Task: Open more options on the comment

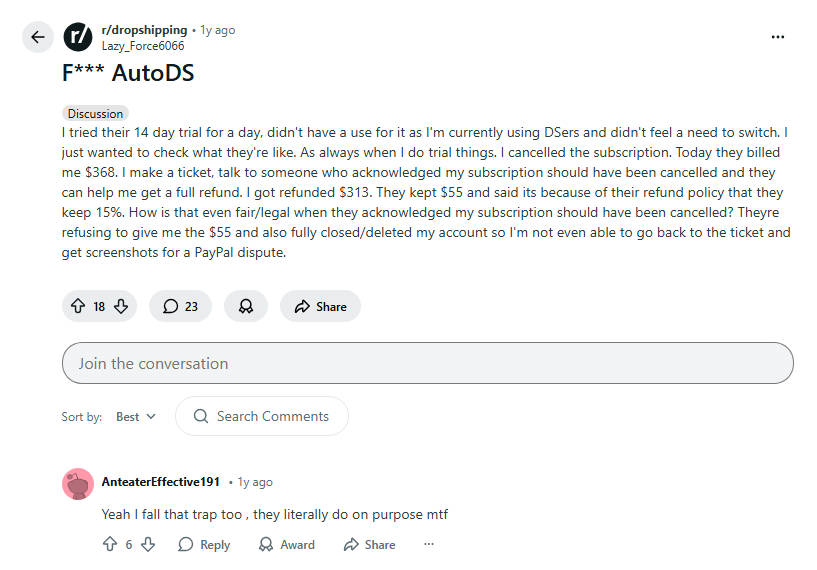Action: [x=429, y=545]
